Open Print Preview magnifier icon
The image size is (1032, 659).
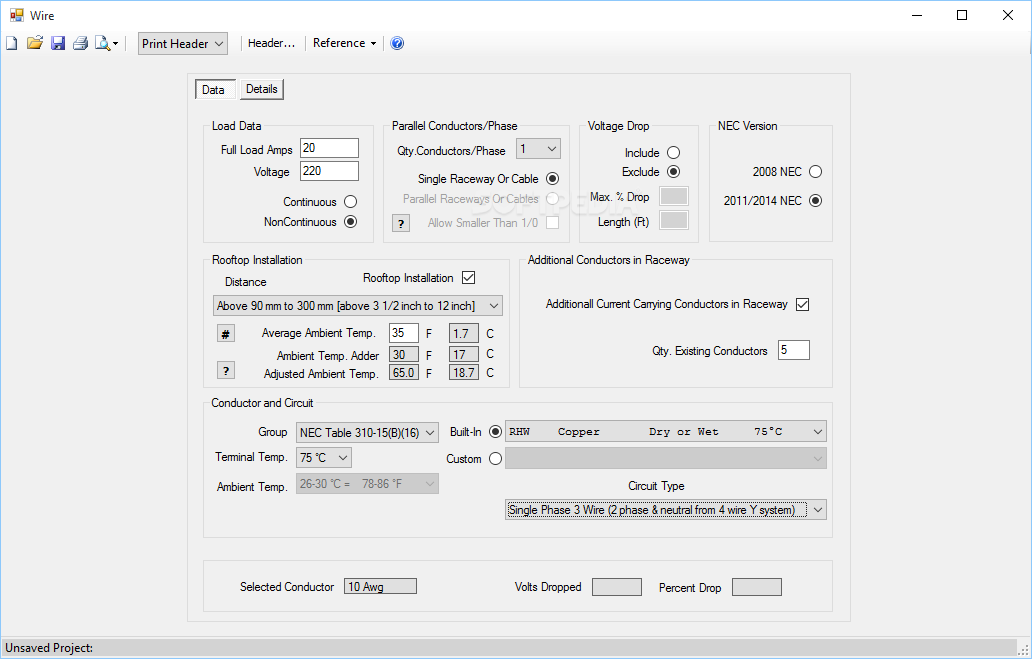pos(102,43)
